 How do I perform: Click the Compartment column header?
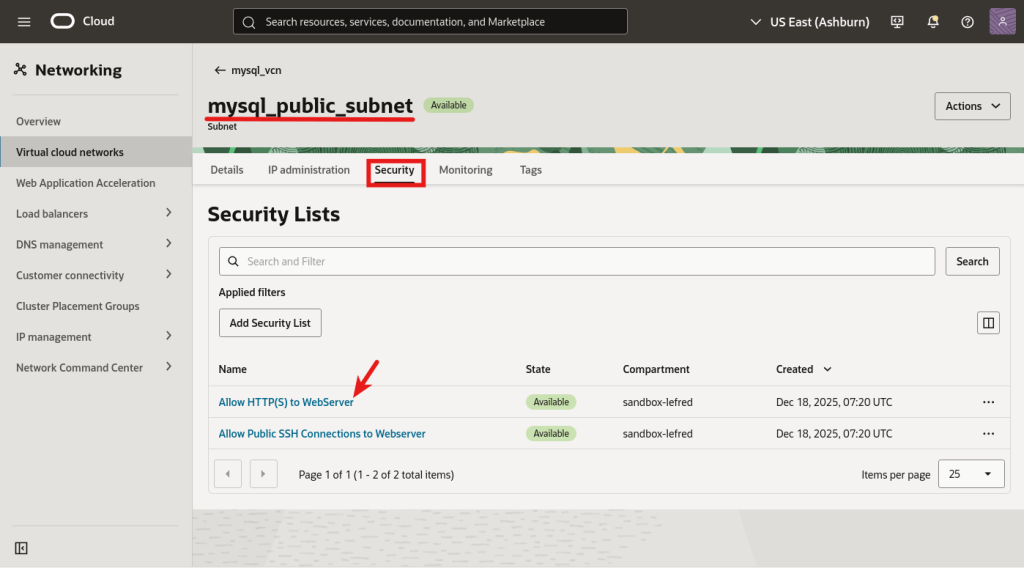click(x=656, y=369)
